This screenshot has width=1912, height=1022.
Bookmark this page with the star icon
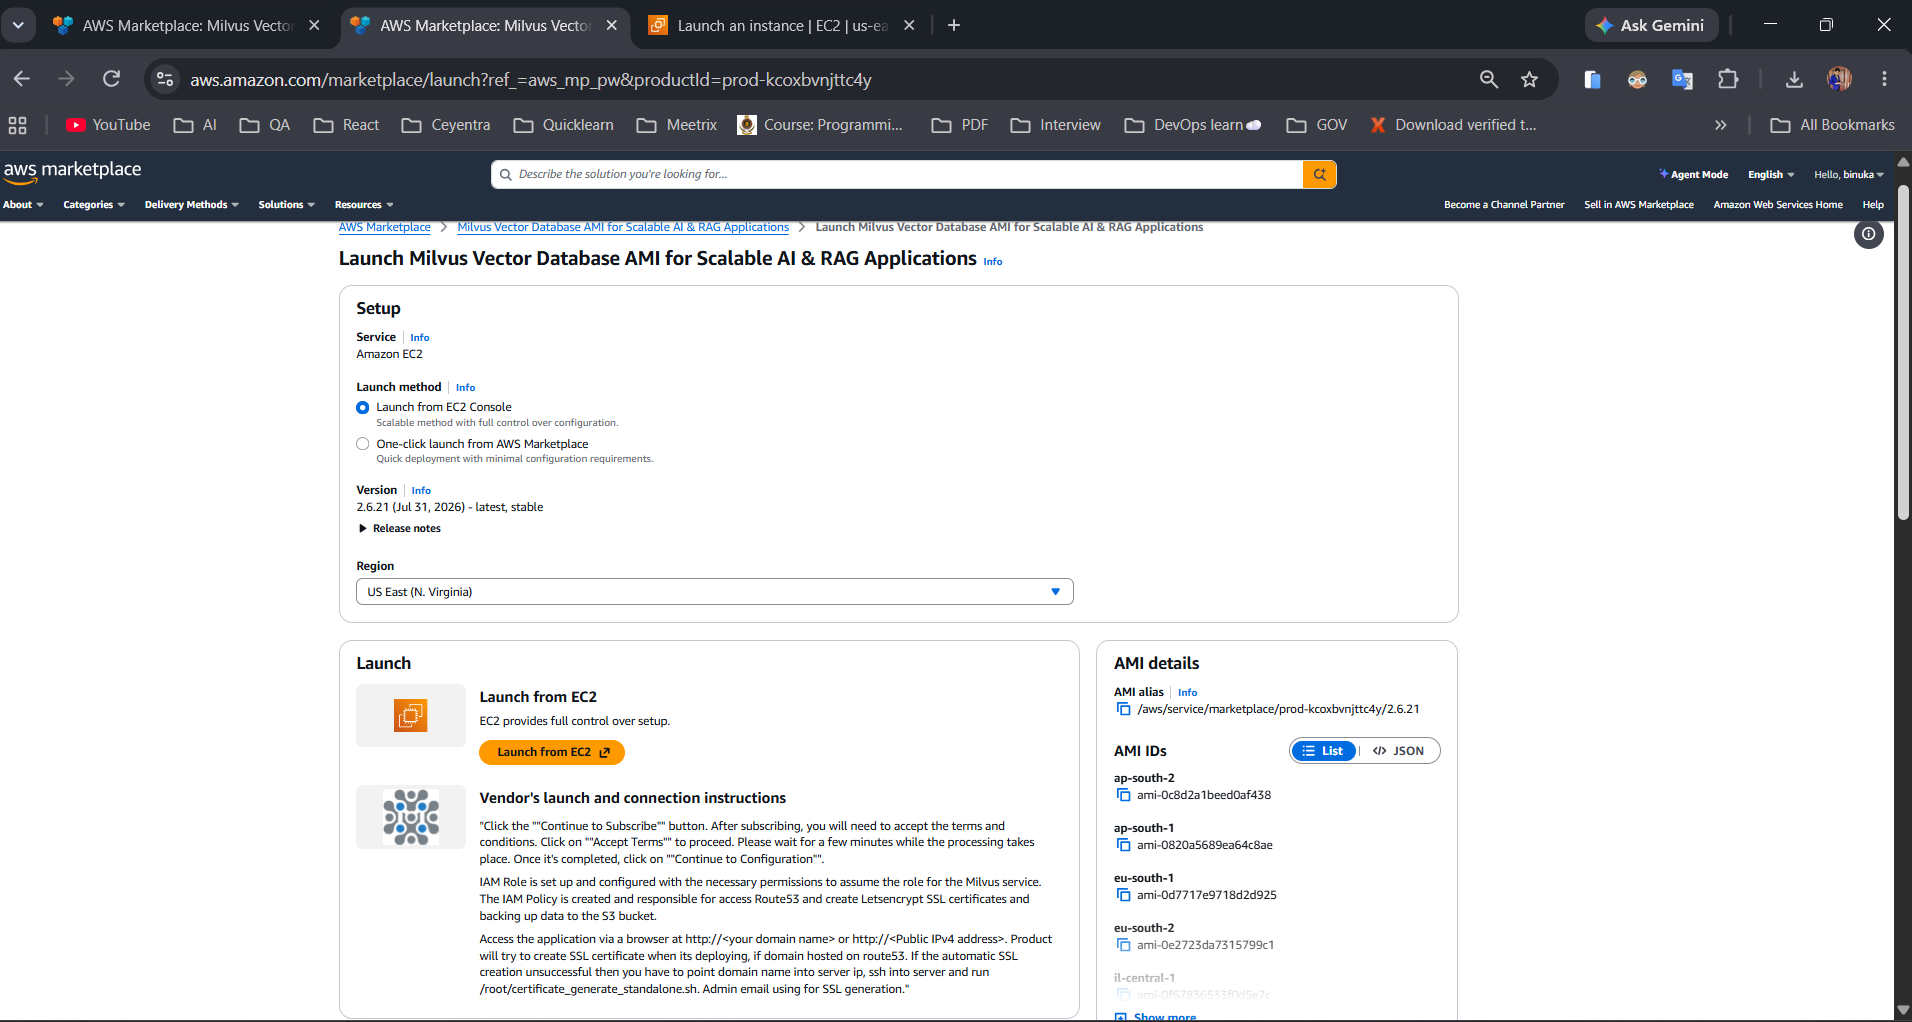[x=1529, y=79]
